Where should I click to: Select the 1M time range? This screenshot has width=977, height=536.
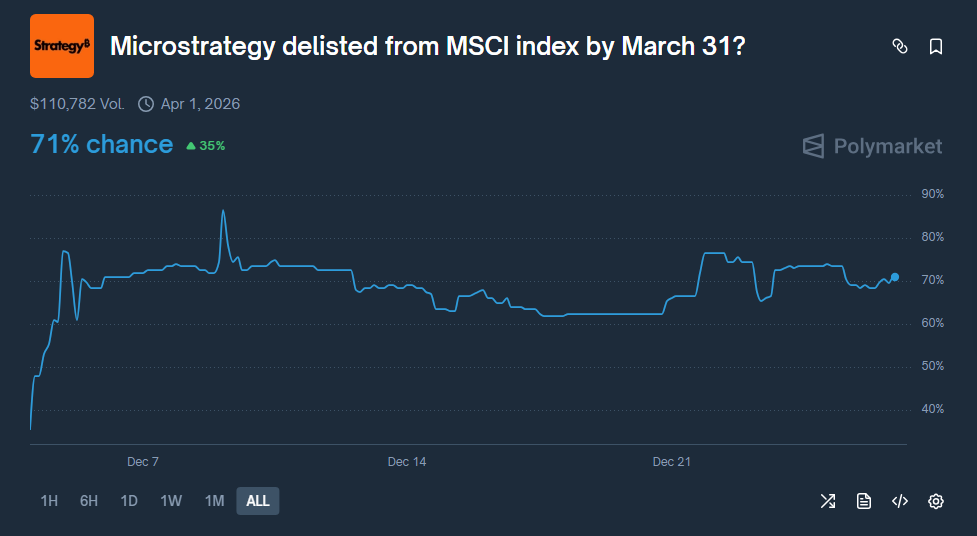pyautogui.click(x=214, y=501)
